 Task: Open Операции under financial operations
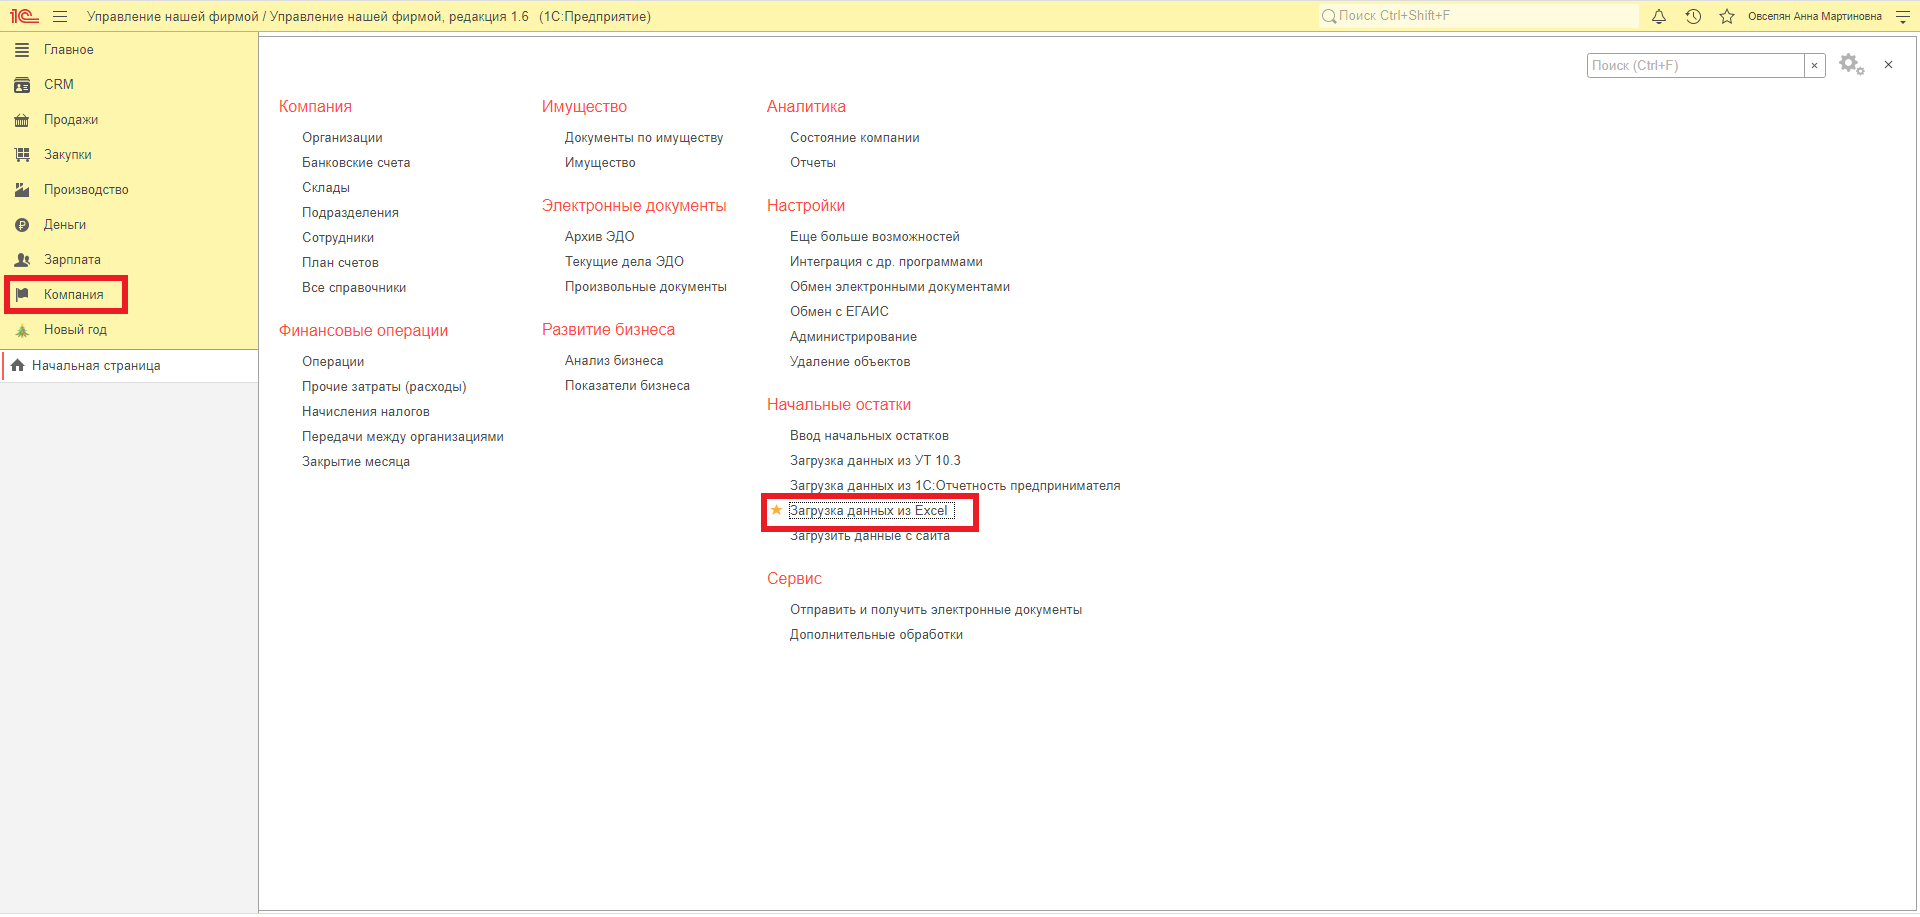tap(333, 362)
